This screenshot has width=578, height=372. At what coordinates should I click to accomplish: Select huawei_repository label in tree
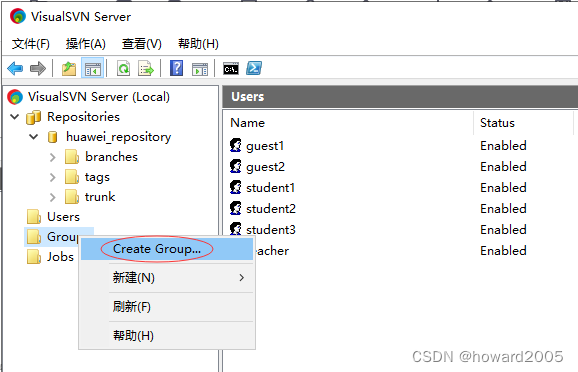(118, 137)
